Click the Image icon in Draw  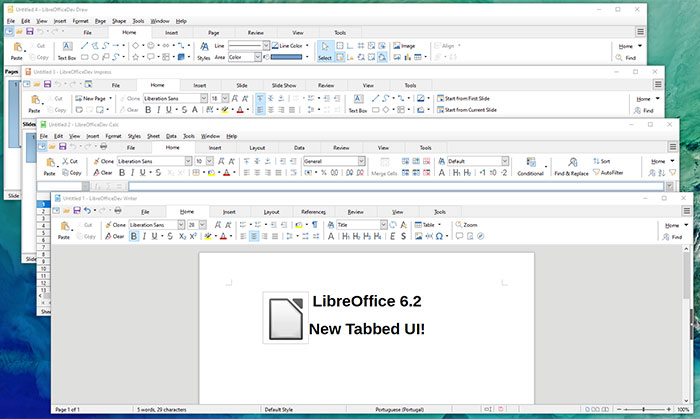tap(404, 46)
